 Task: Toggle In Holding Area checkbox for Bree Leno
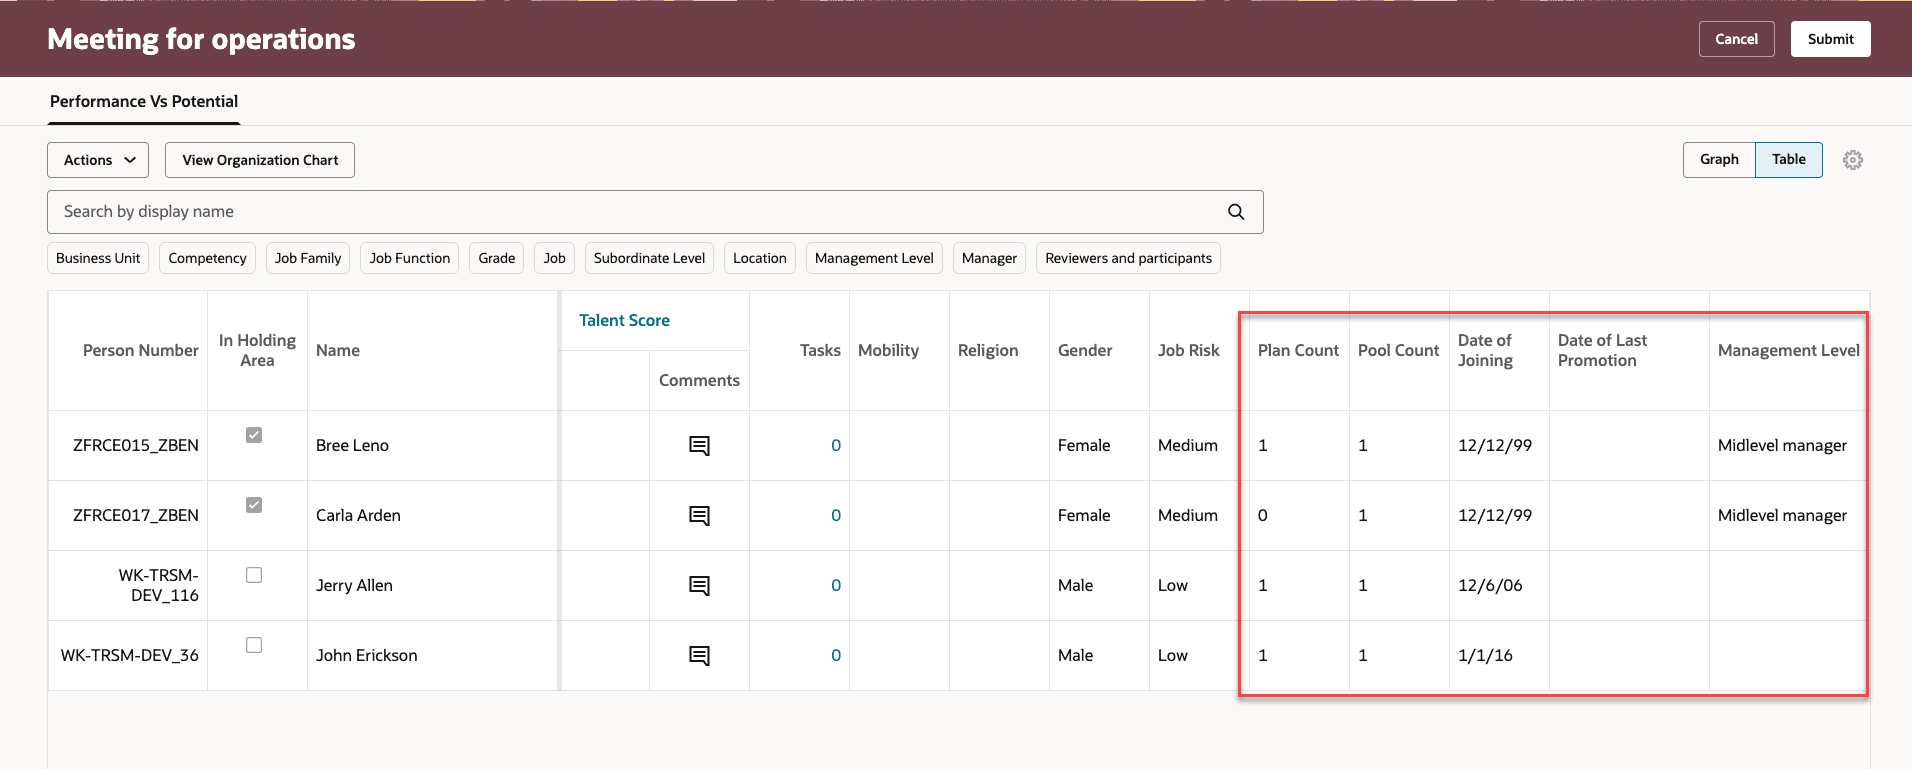[254, 435]
